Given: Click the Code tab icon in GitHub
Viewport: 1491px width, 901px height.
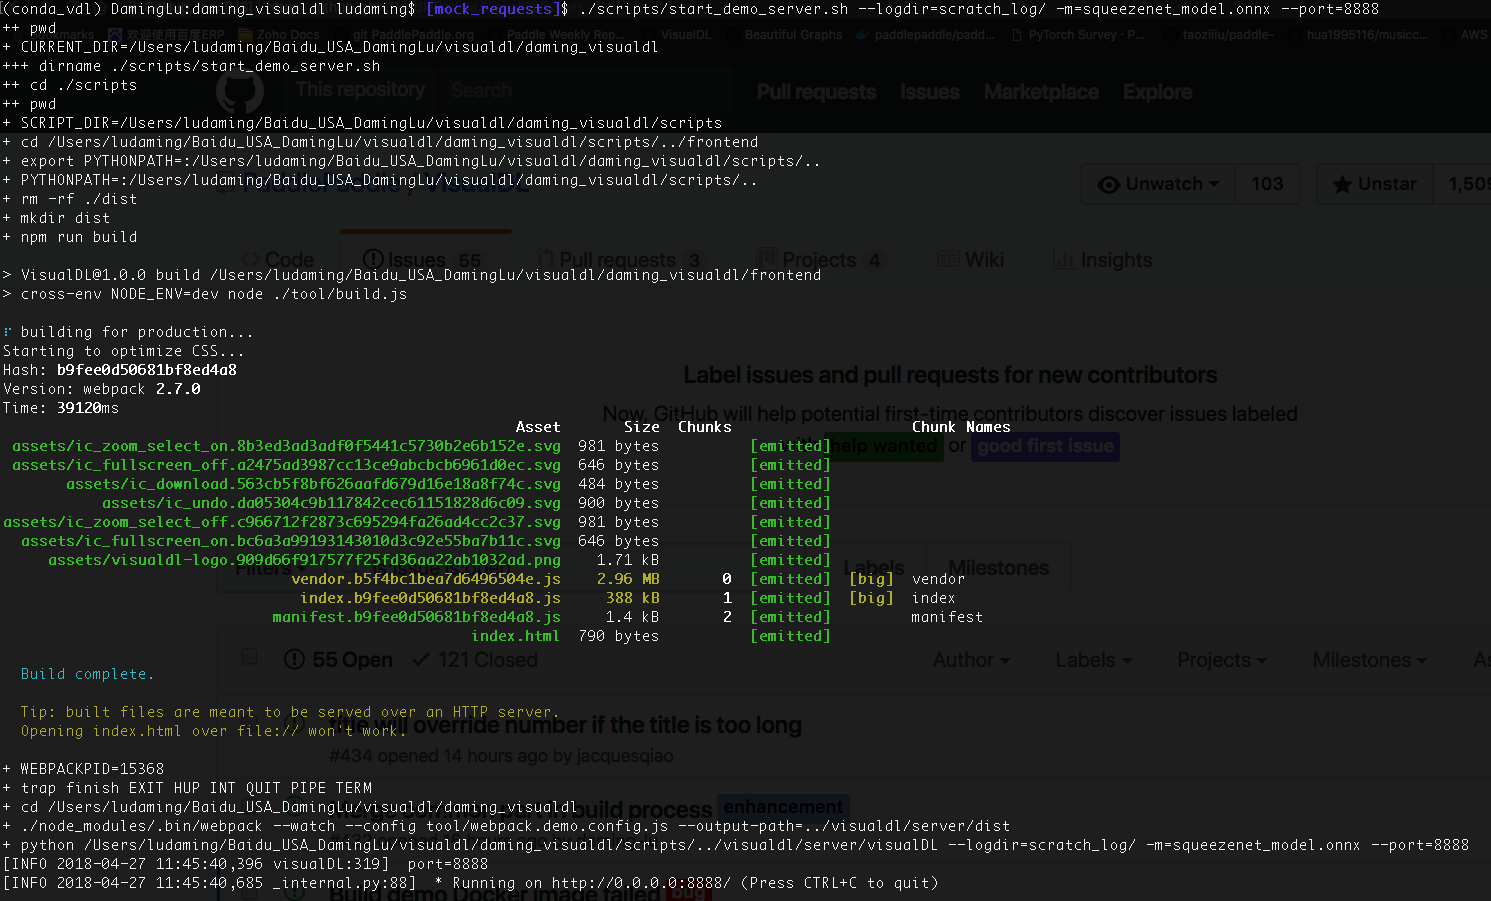Looking at the screenshot, I should click(251, 260).
